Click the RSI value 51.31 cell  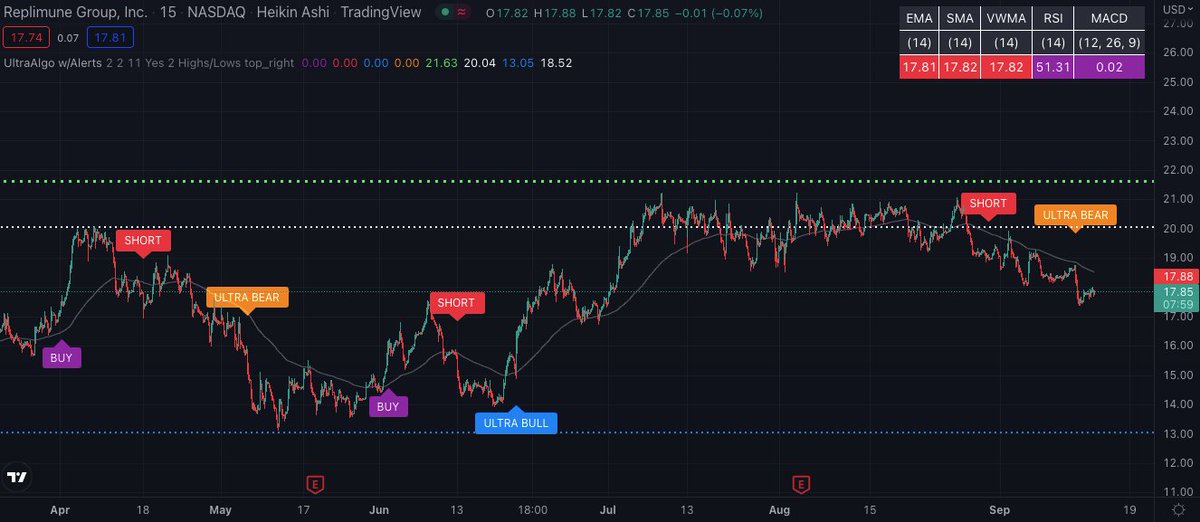1052,67
